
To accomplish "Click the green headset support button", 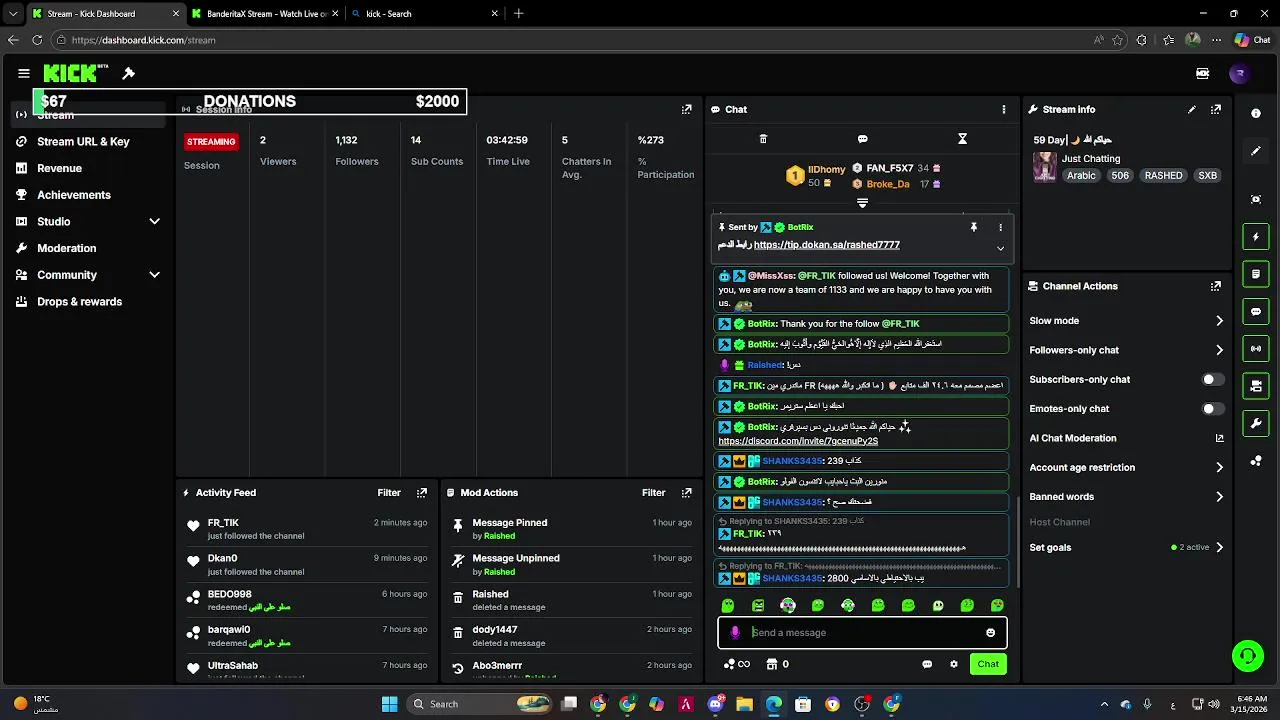I will tap(1247, 656).
